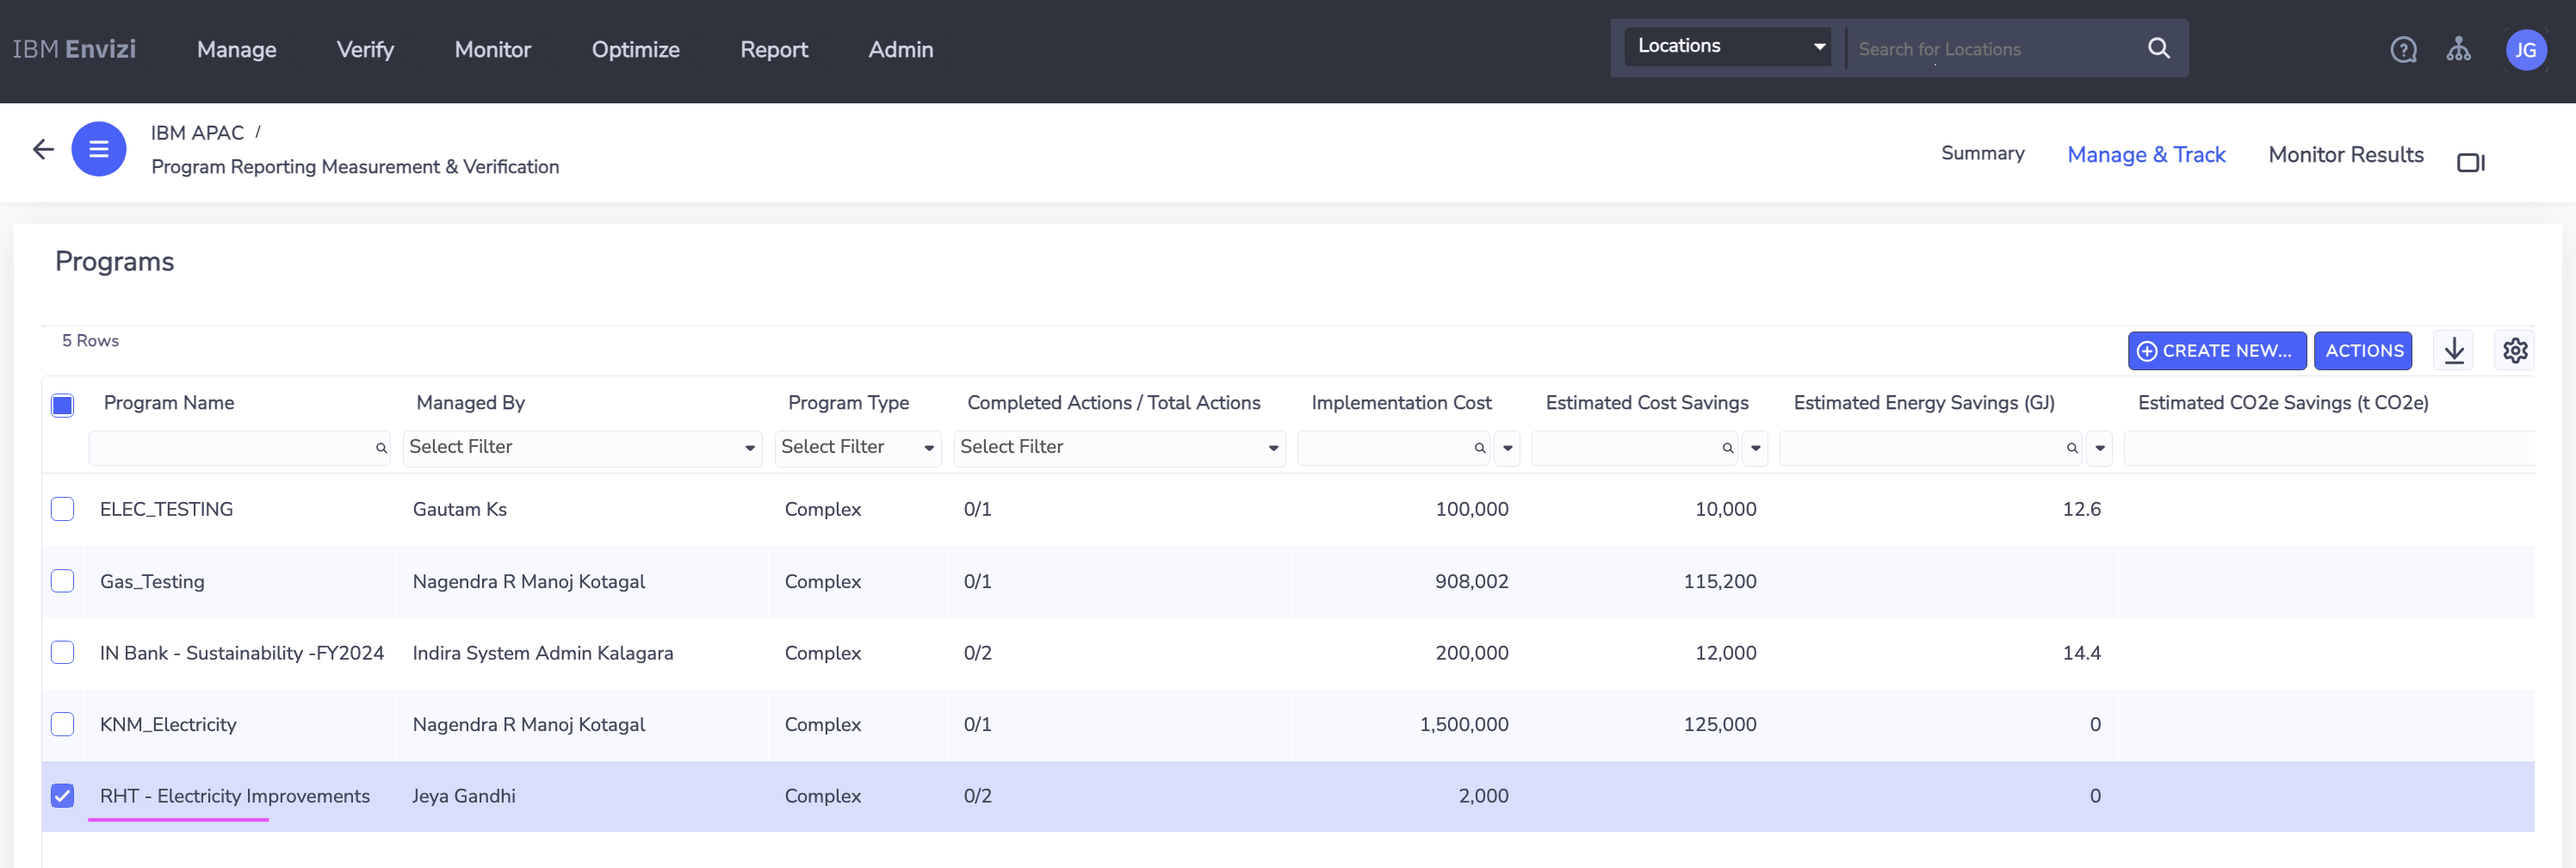Click the back arrow icon
This screenshot has width=2576, height=868.
(43, 150)
